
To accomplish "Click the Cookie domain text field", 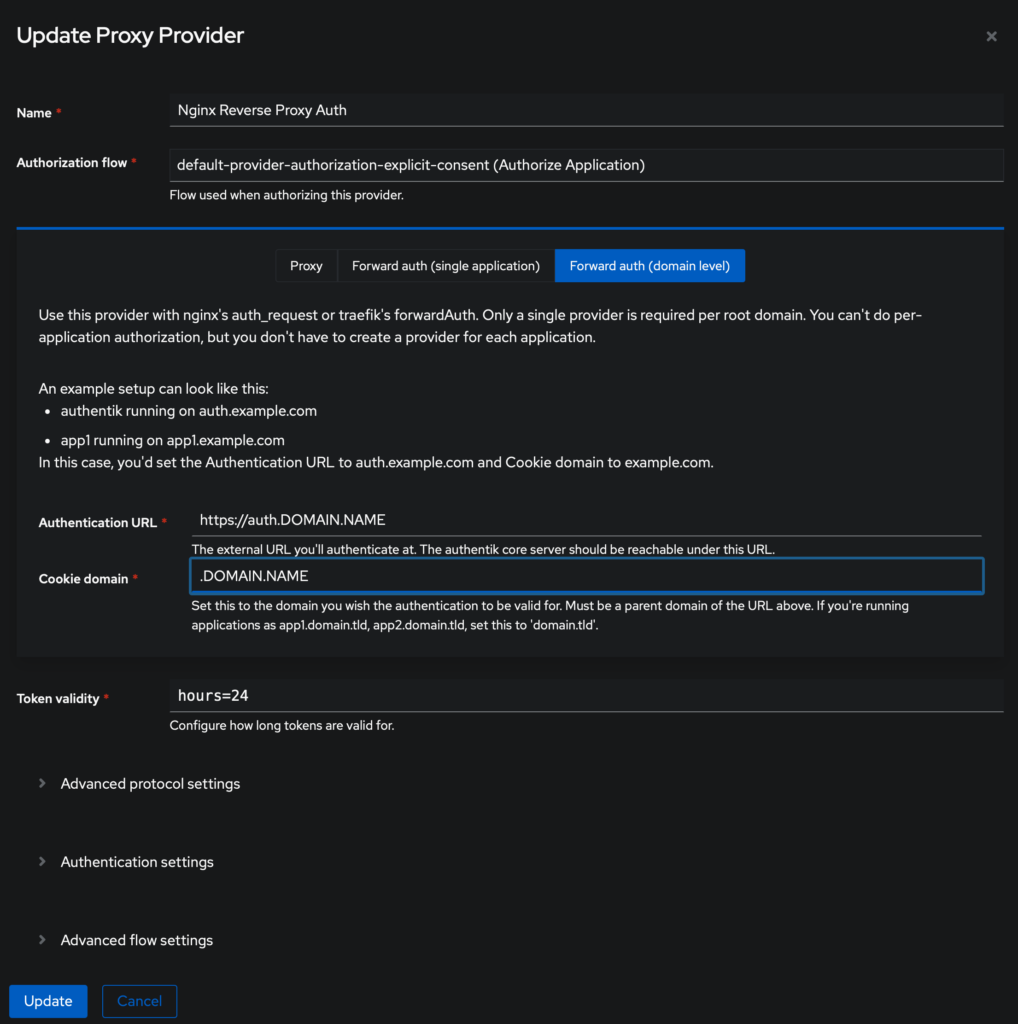I will pos(586,576).
